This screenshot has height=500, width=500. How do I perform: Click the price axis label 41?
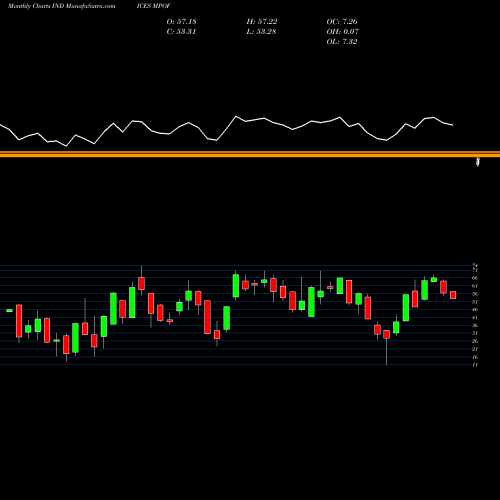click(475, 317)
